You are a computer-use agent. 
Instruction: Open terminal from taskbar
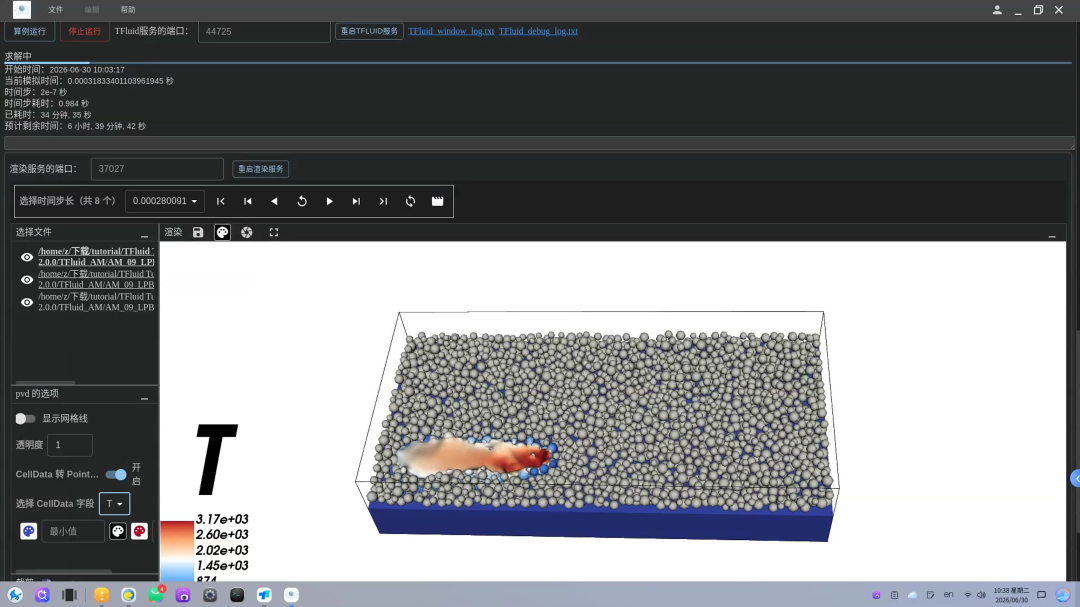[x=237, y=595]
